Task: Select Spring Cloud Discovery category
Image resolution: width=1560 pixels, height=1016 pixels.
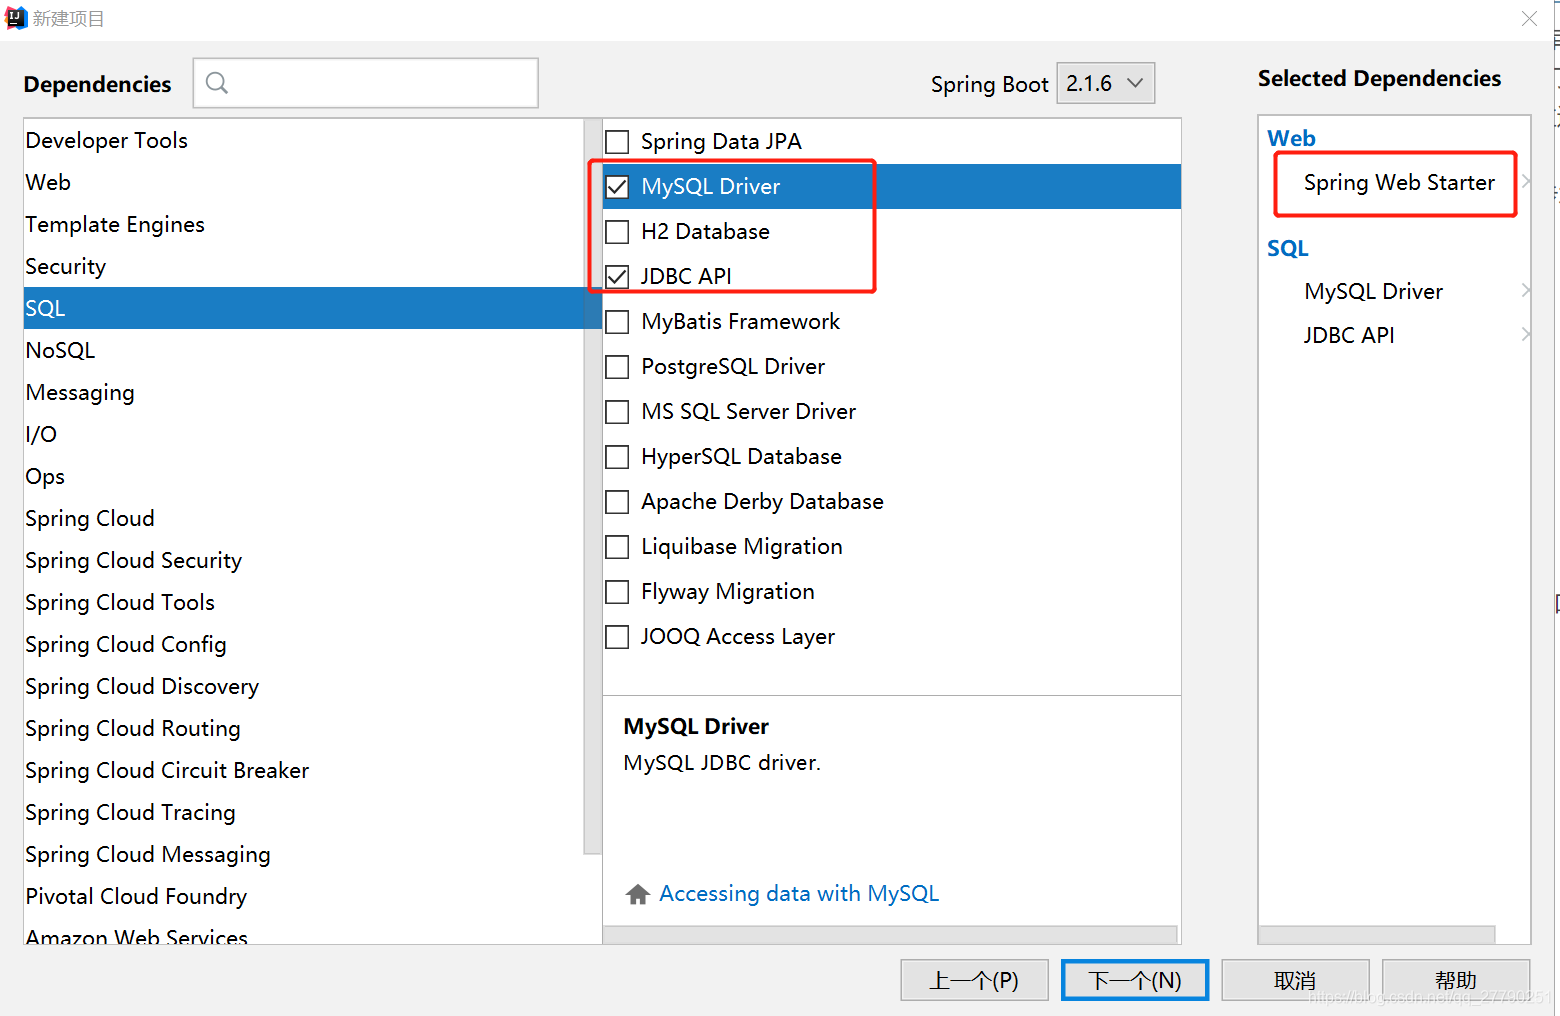Action: (304, 686)
